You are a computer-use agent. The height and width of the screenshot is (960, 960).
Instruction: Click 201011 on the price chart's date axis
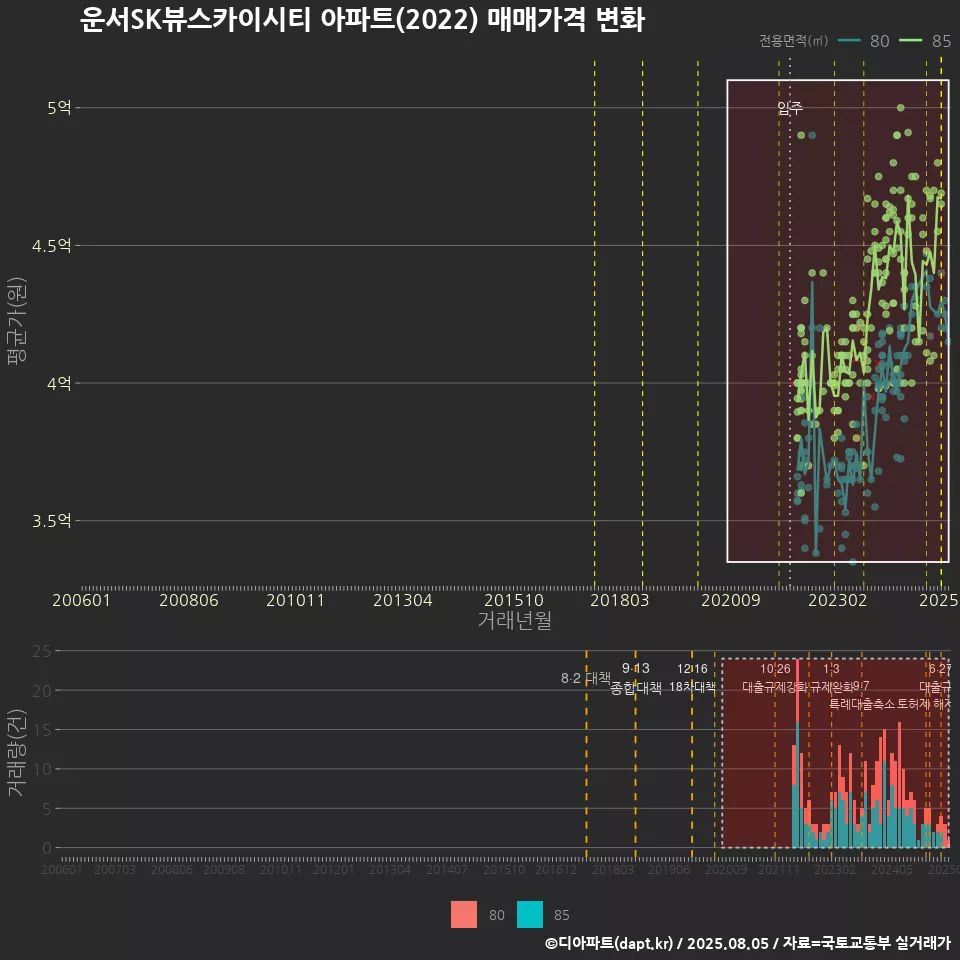[295, 600]
